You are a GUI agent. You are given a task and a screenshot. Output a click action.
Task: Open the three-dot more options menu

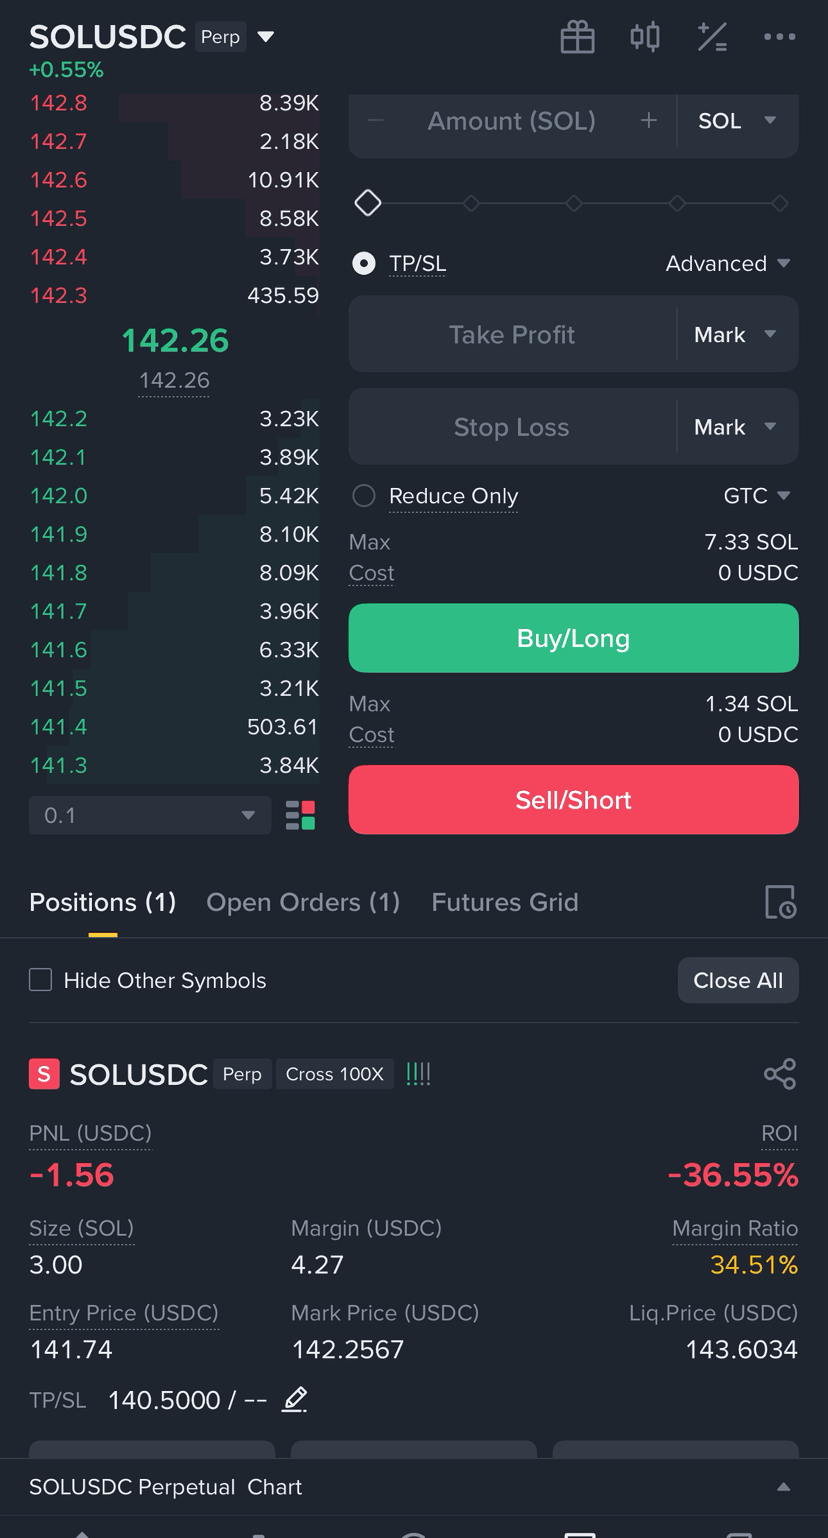779,37
